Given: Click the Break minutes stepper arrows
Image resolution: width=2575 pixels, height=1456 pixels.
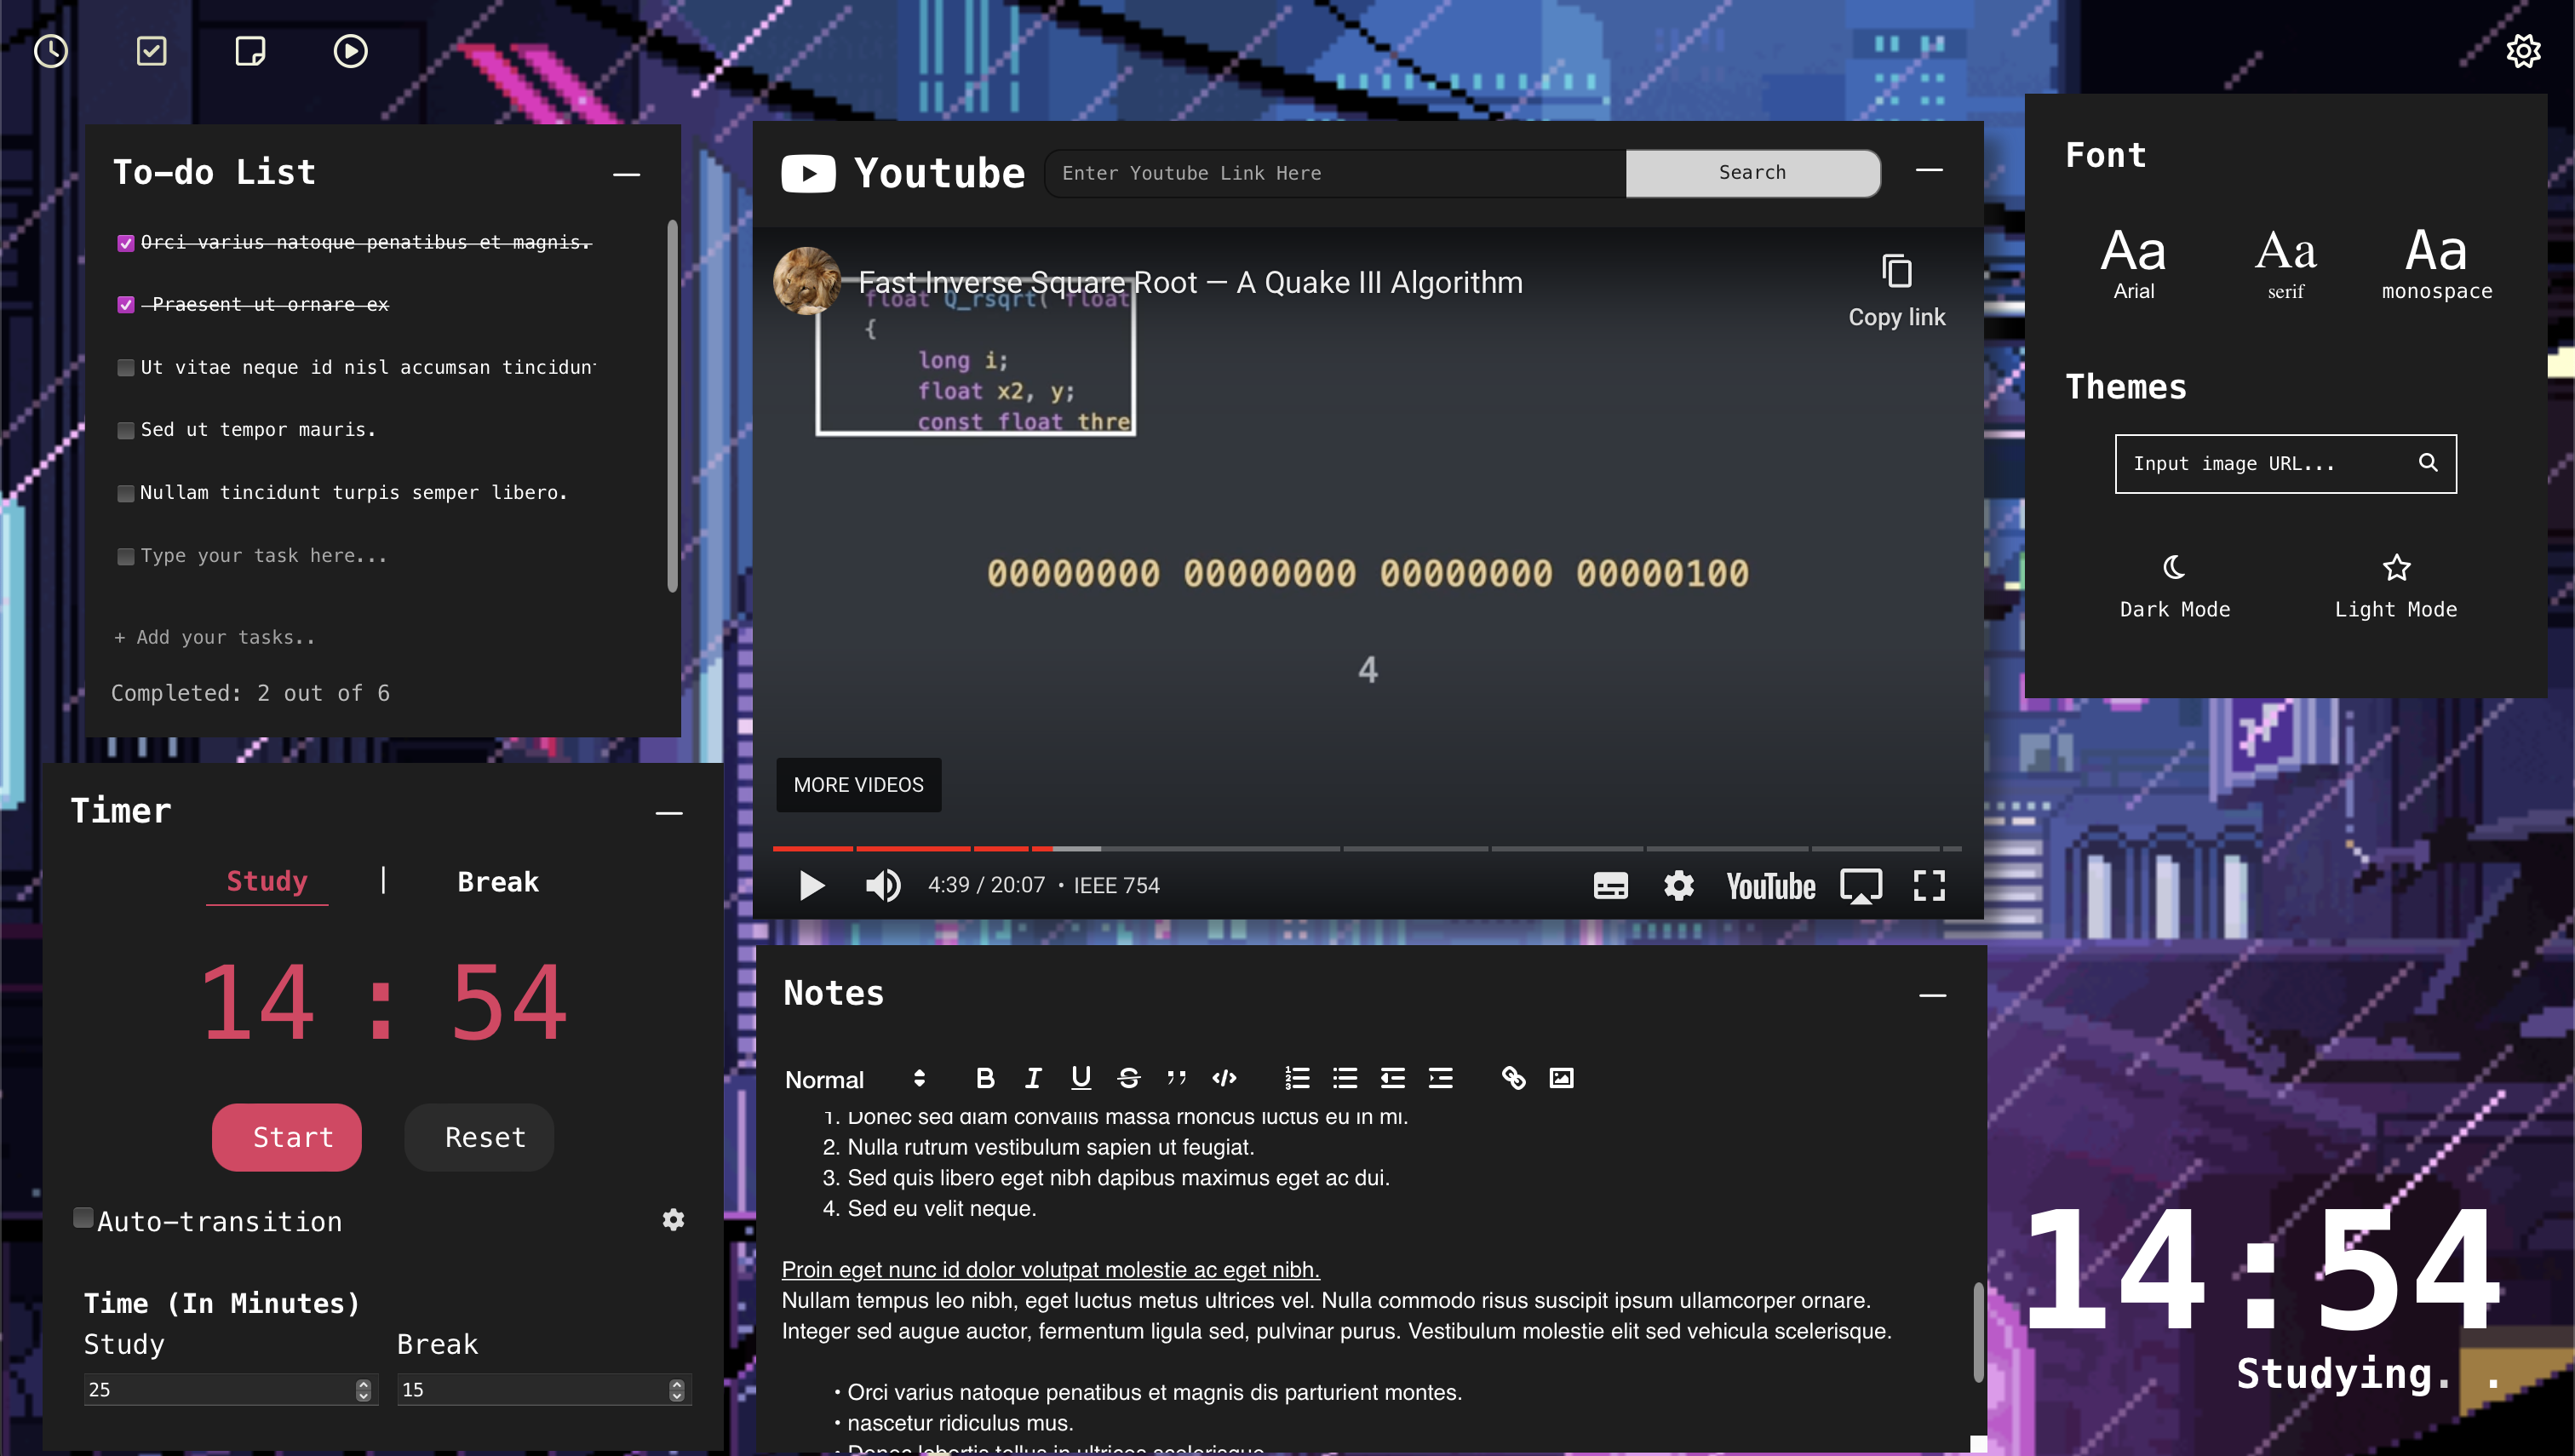Looking at the screenshot, I should pyautogui.click(x=677, y=1390).
